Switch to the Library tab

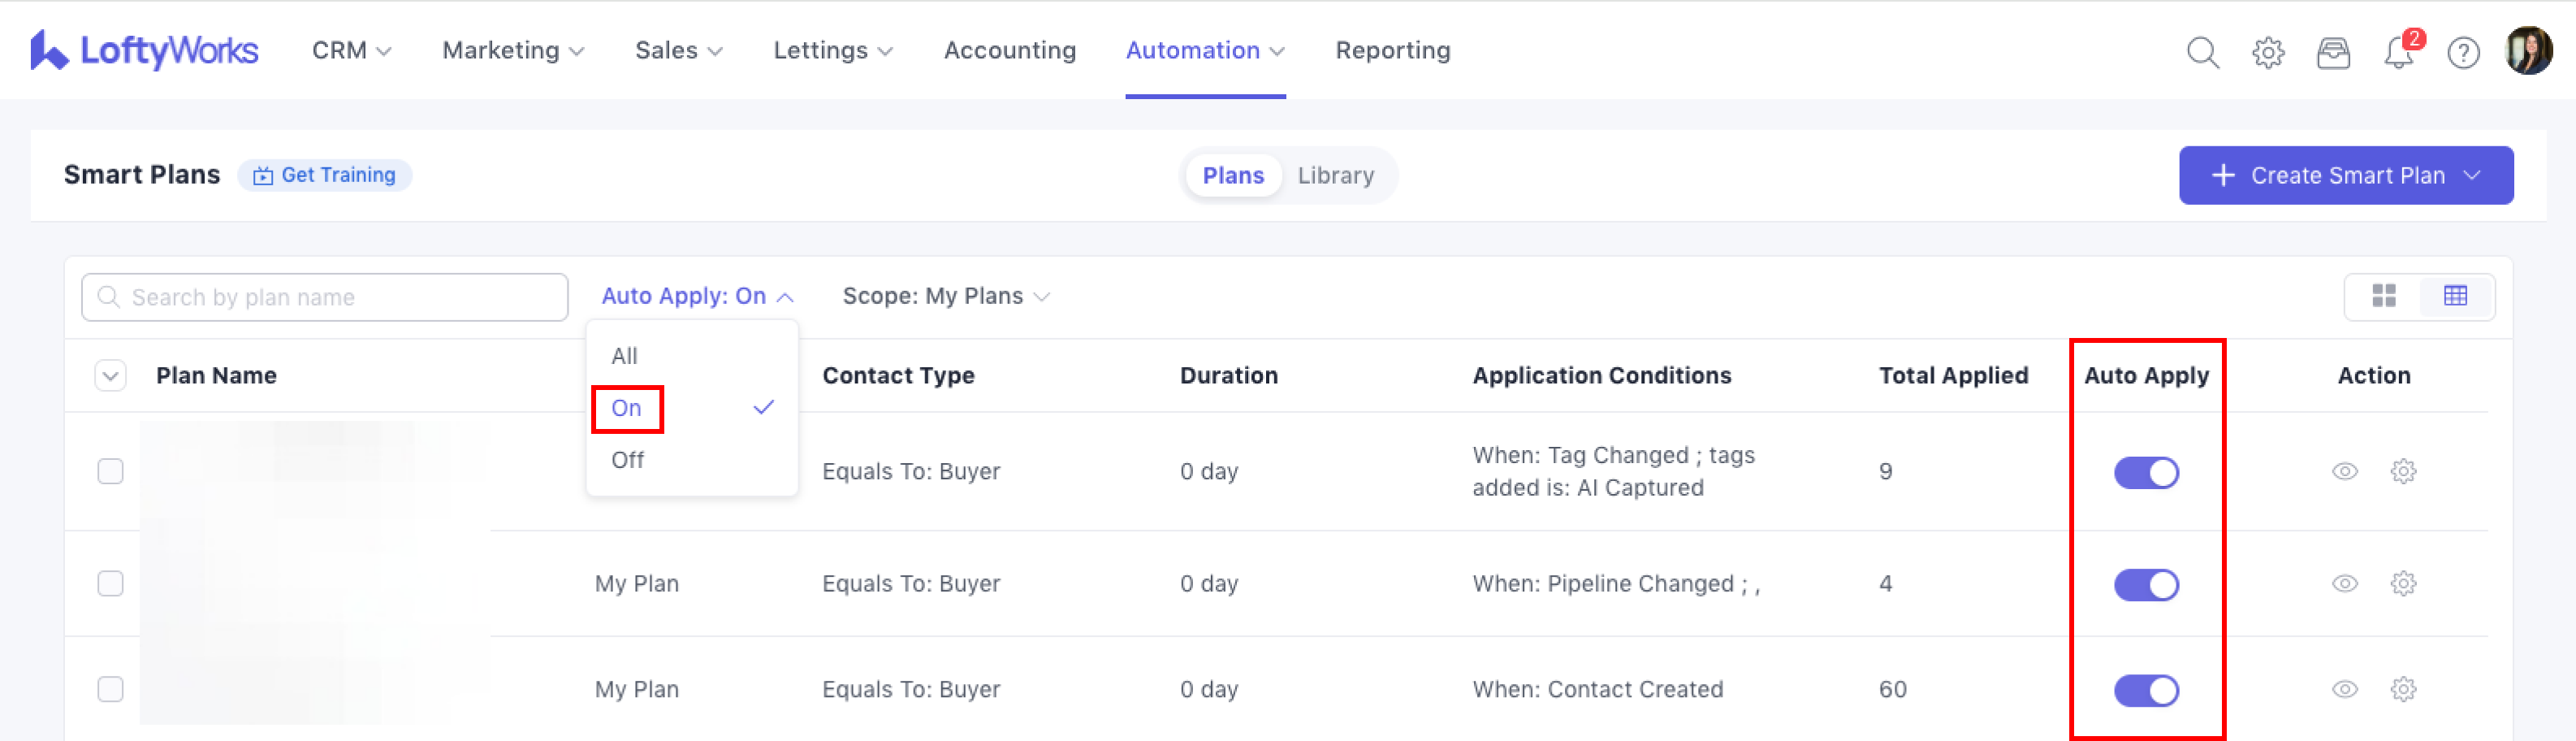click(x=1335, y=176)
